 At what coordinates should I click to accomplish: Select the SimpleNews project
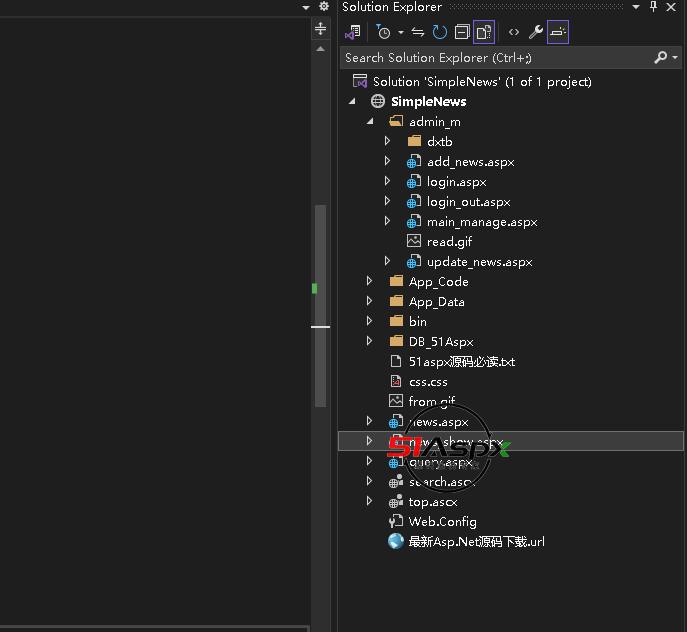click(428, 102)
